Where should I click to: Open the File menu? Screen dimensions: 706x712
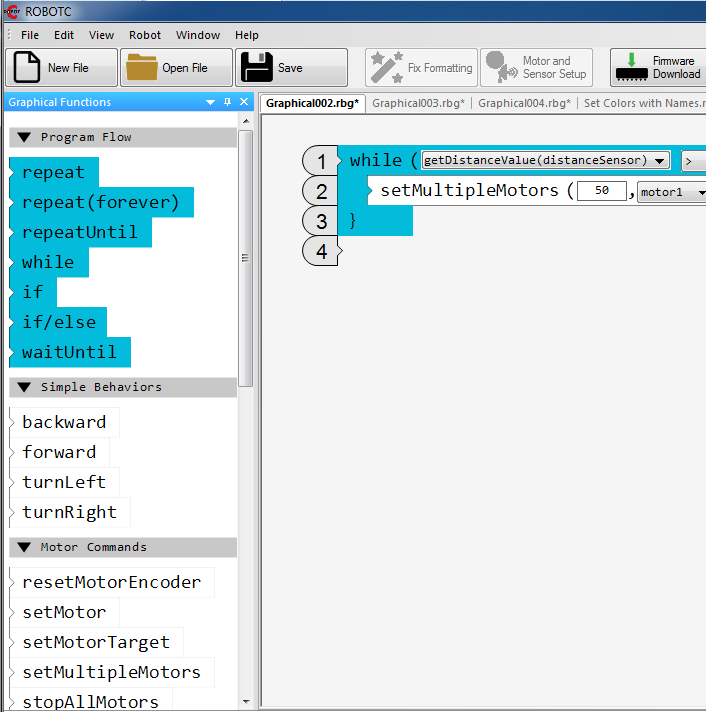click(30, 35)
